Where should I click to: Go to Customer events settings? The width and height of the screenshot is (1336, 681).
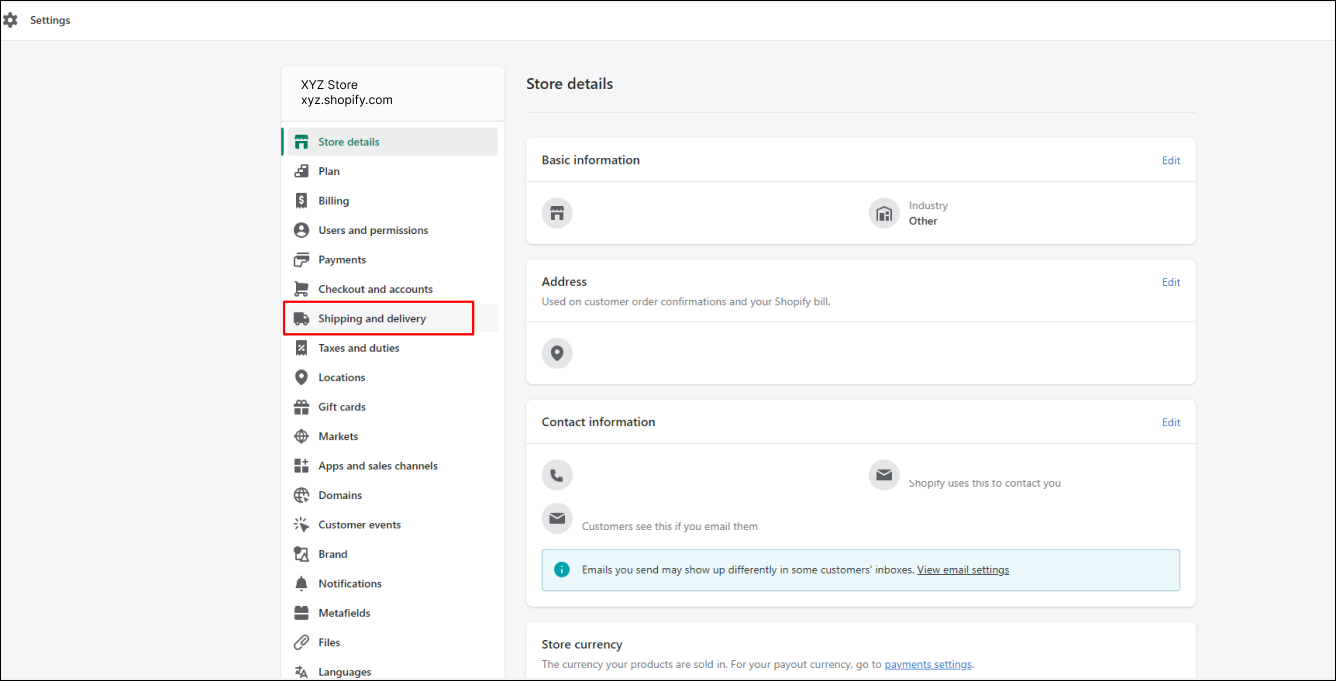point(390,525)
